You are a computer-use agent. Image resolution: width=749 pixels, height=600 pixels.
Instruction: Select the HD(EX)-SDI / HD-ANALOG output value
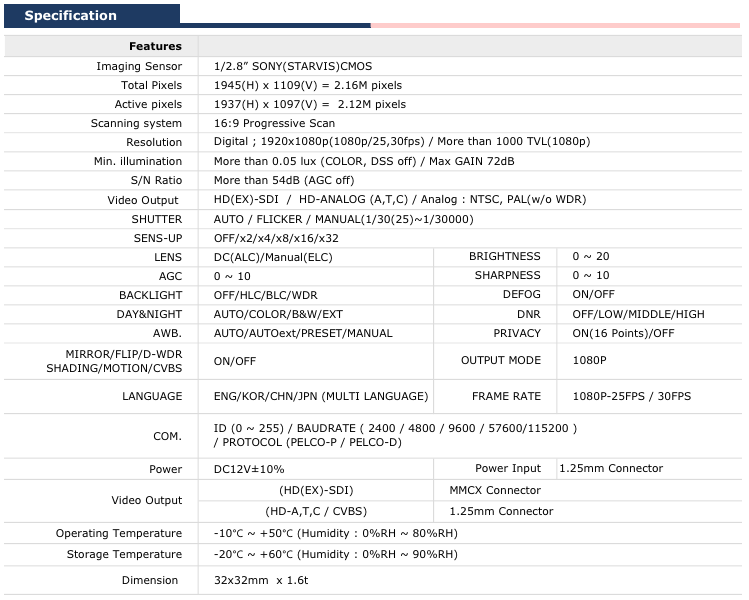400,199
